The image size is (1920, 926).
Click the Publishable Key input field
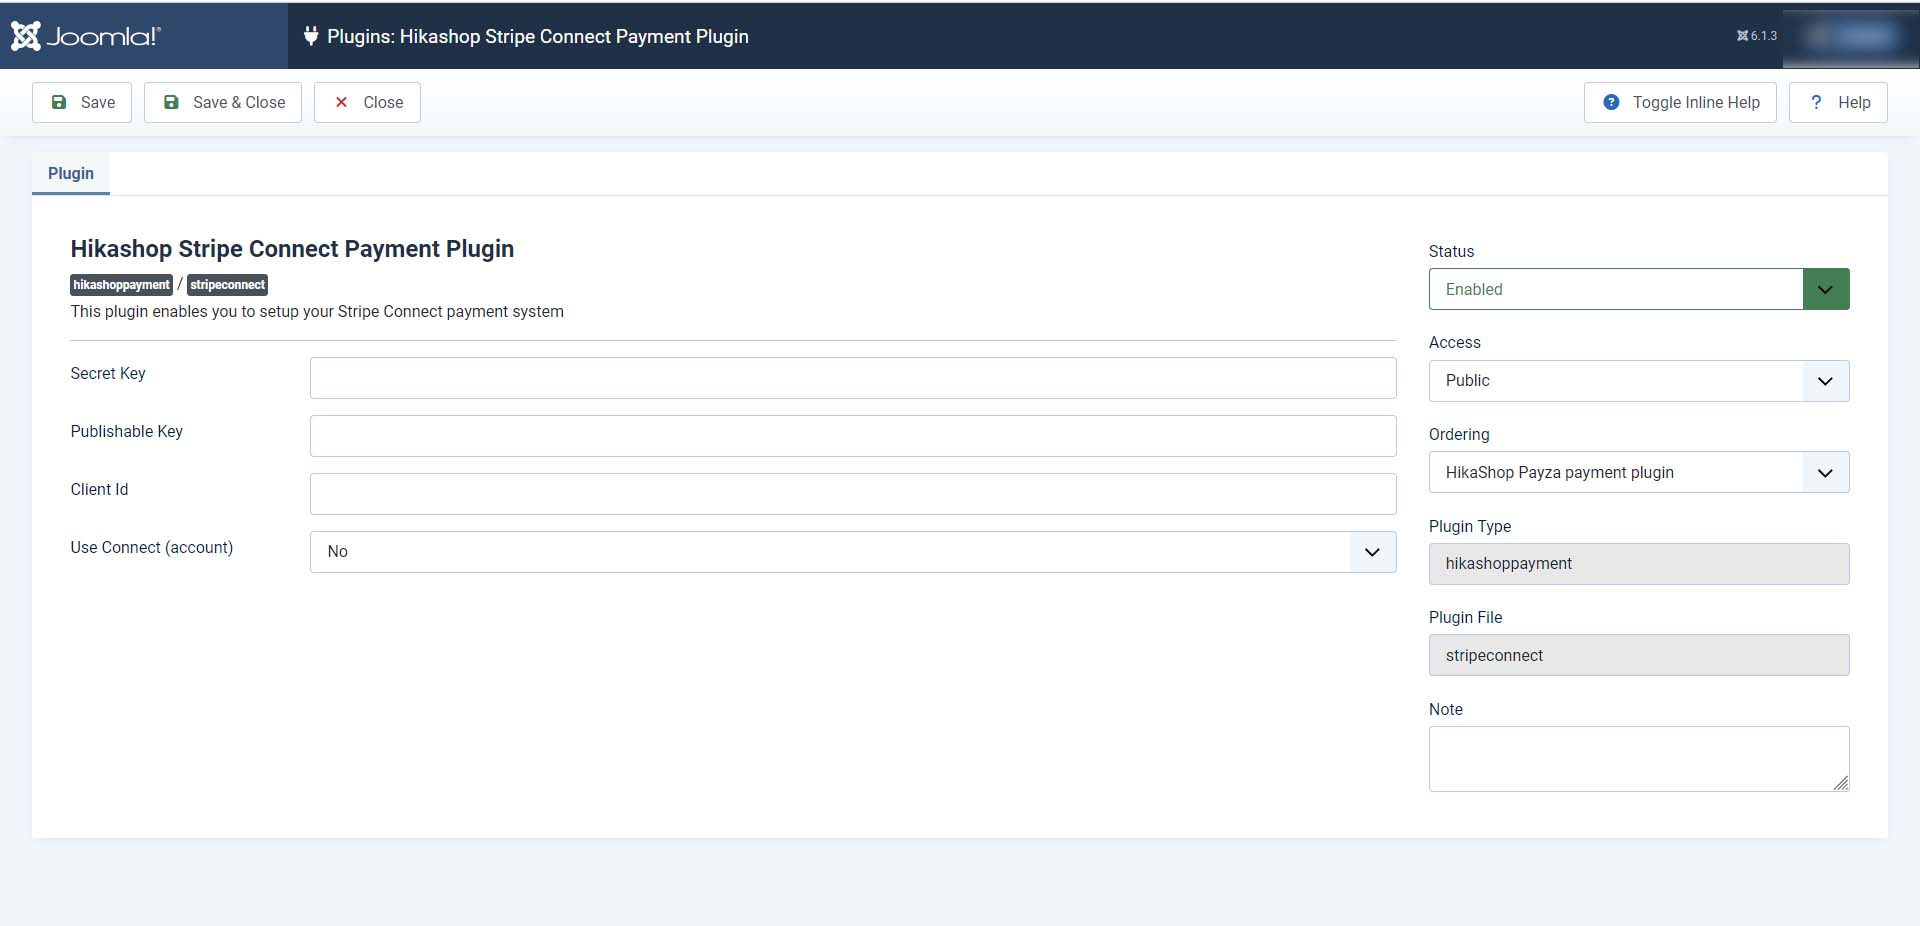click(853, 436)
